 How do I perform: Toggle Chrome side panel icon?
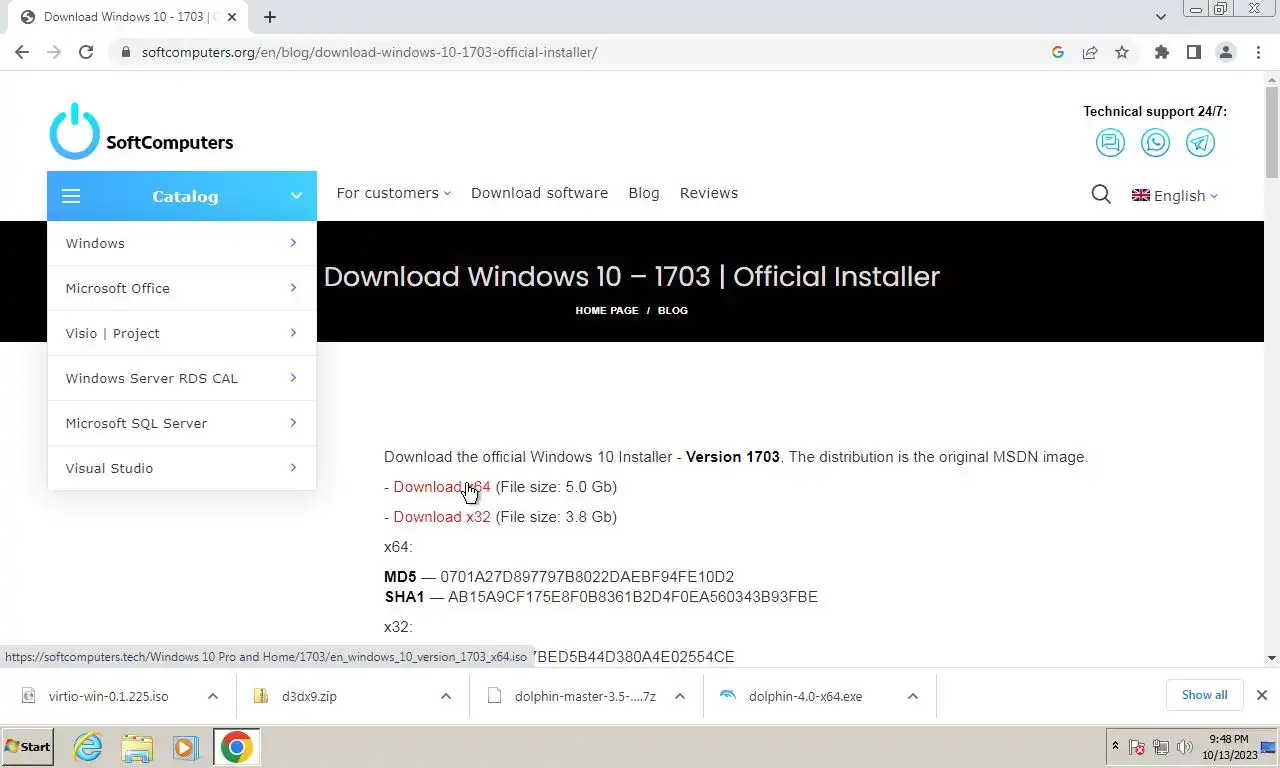point(1193,52)
